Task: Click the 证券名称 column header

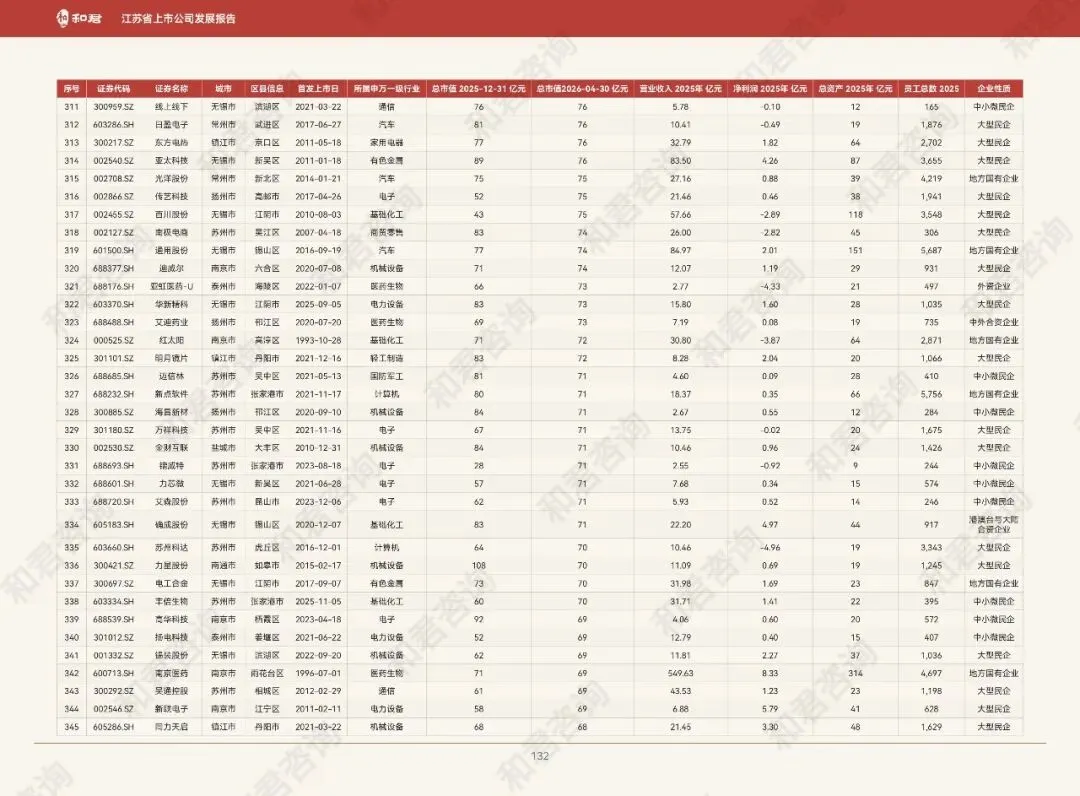Action: [172, 89]
